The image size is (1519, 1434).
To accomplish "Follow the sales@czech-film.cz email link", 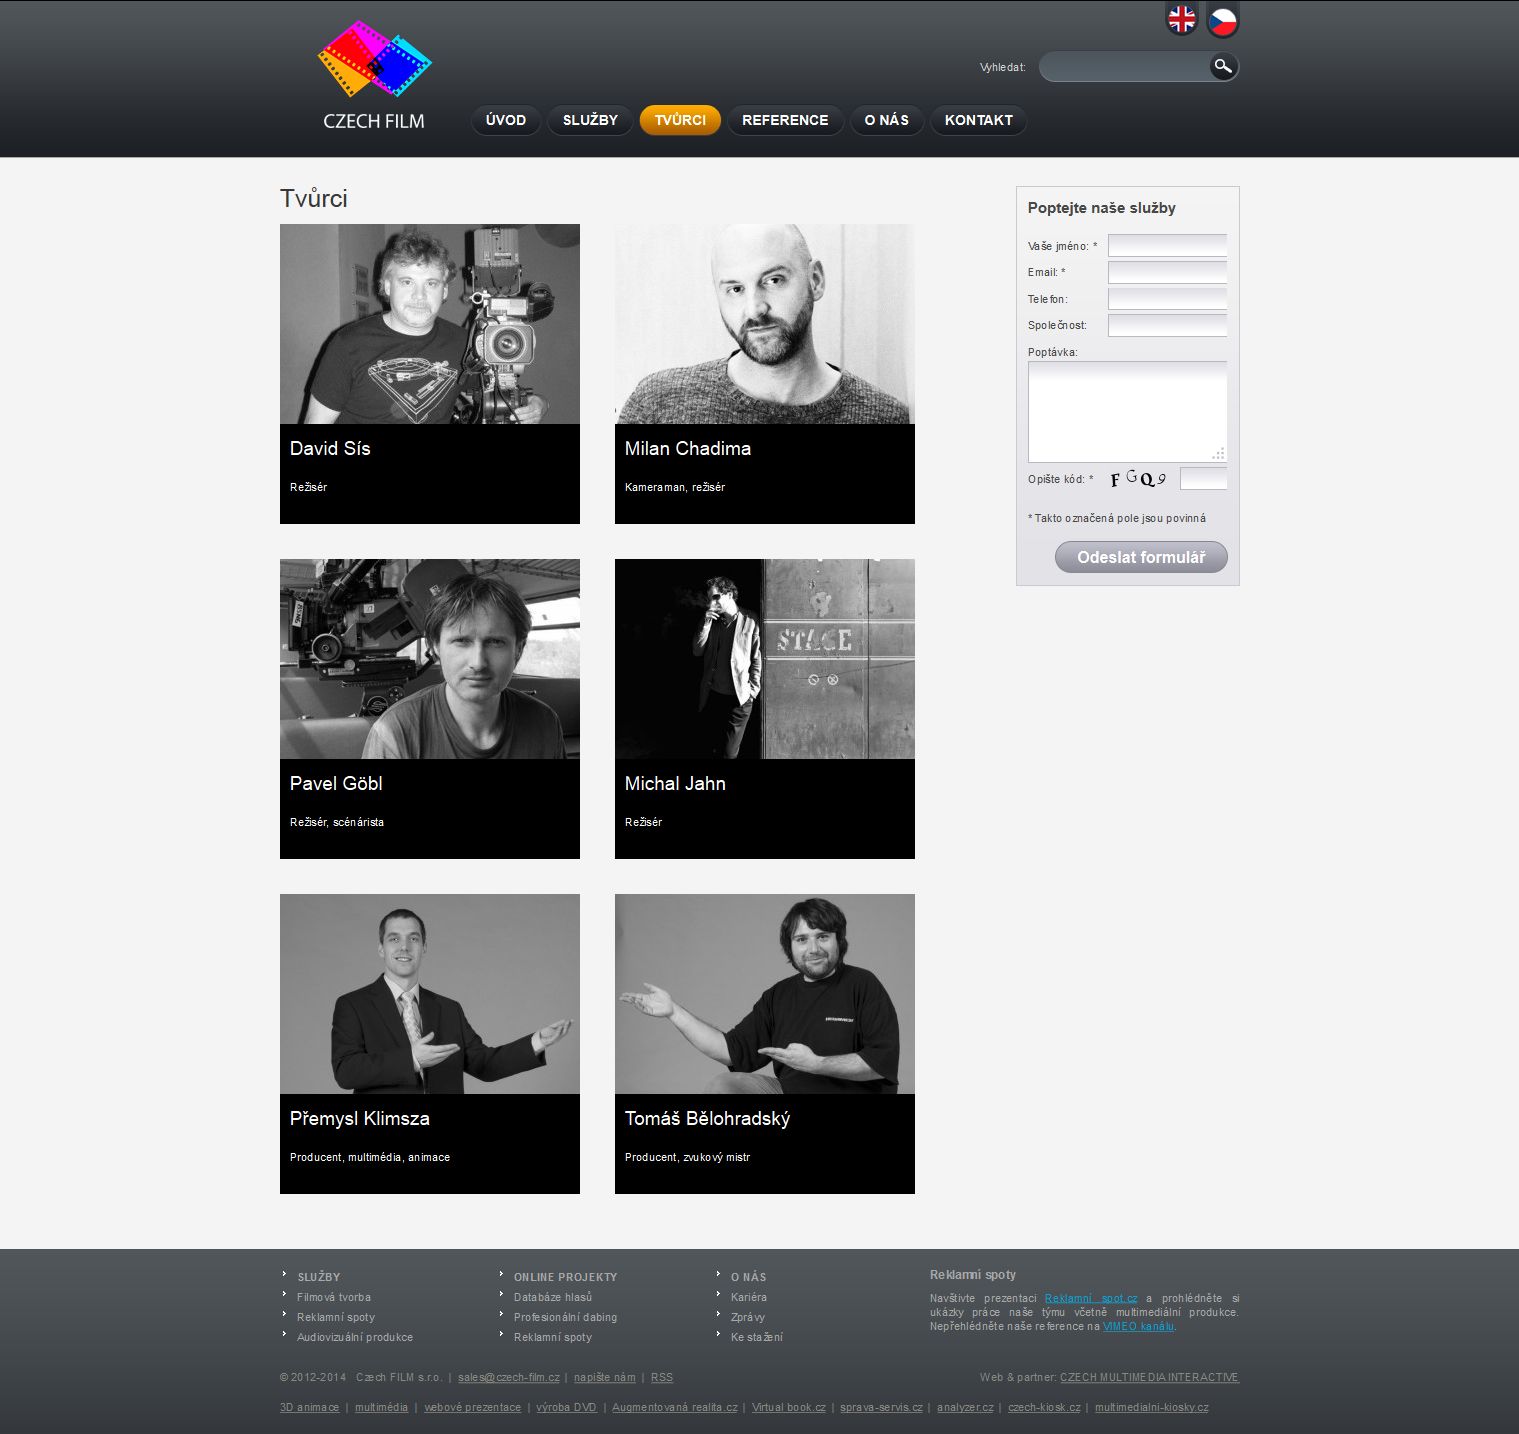I will pyautogui.click(x=508, y=1377).
